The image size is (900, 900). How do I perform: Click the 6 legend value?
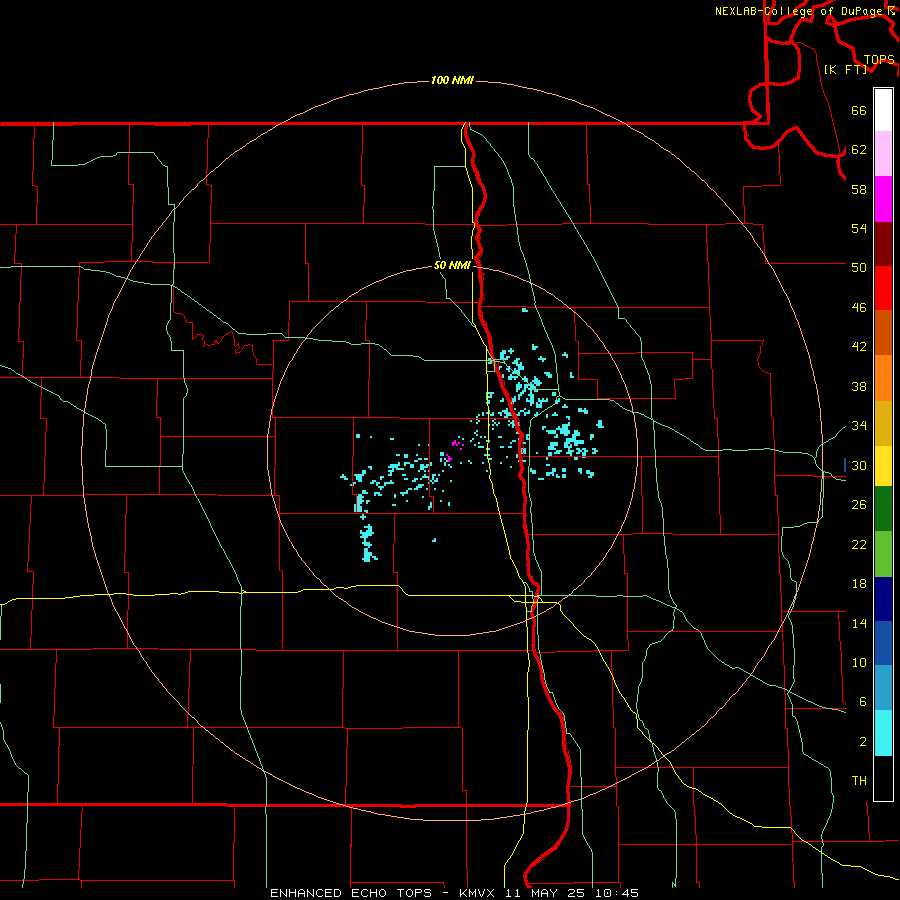(x=863, y=701)
